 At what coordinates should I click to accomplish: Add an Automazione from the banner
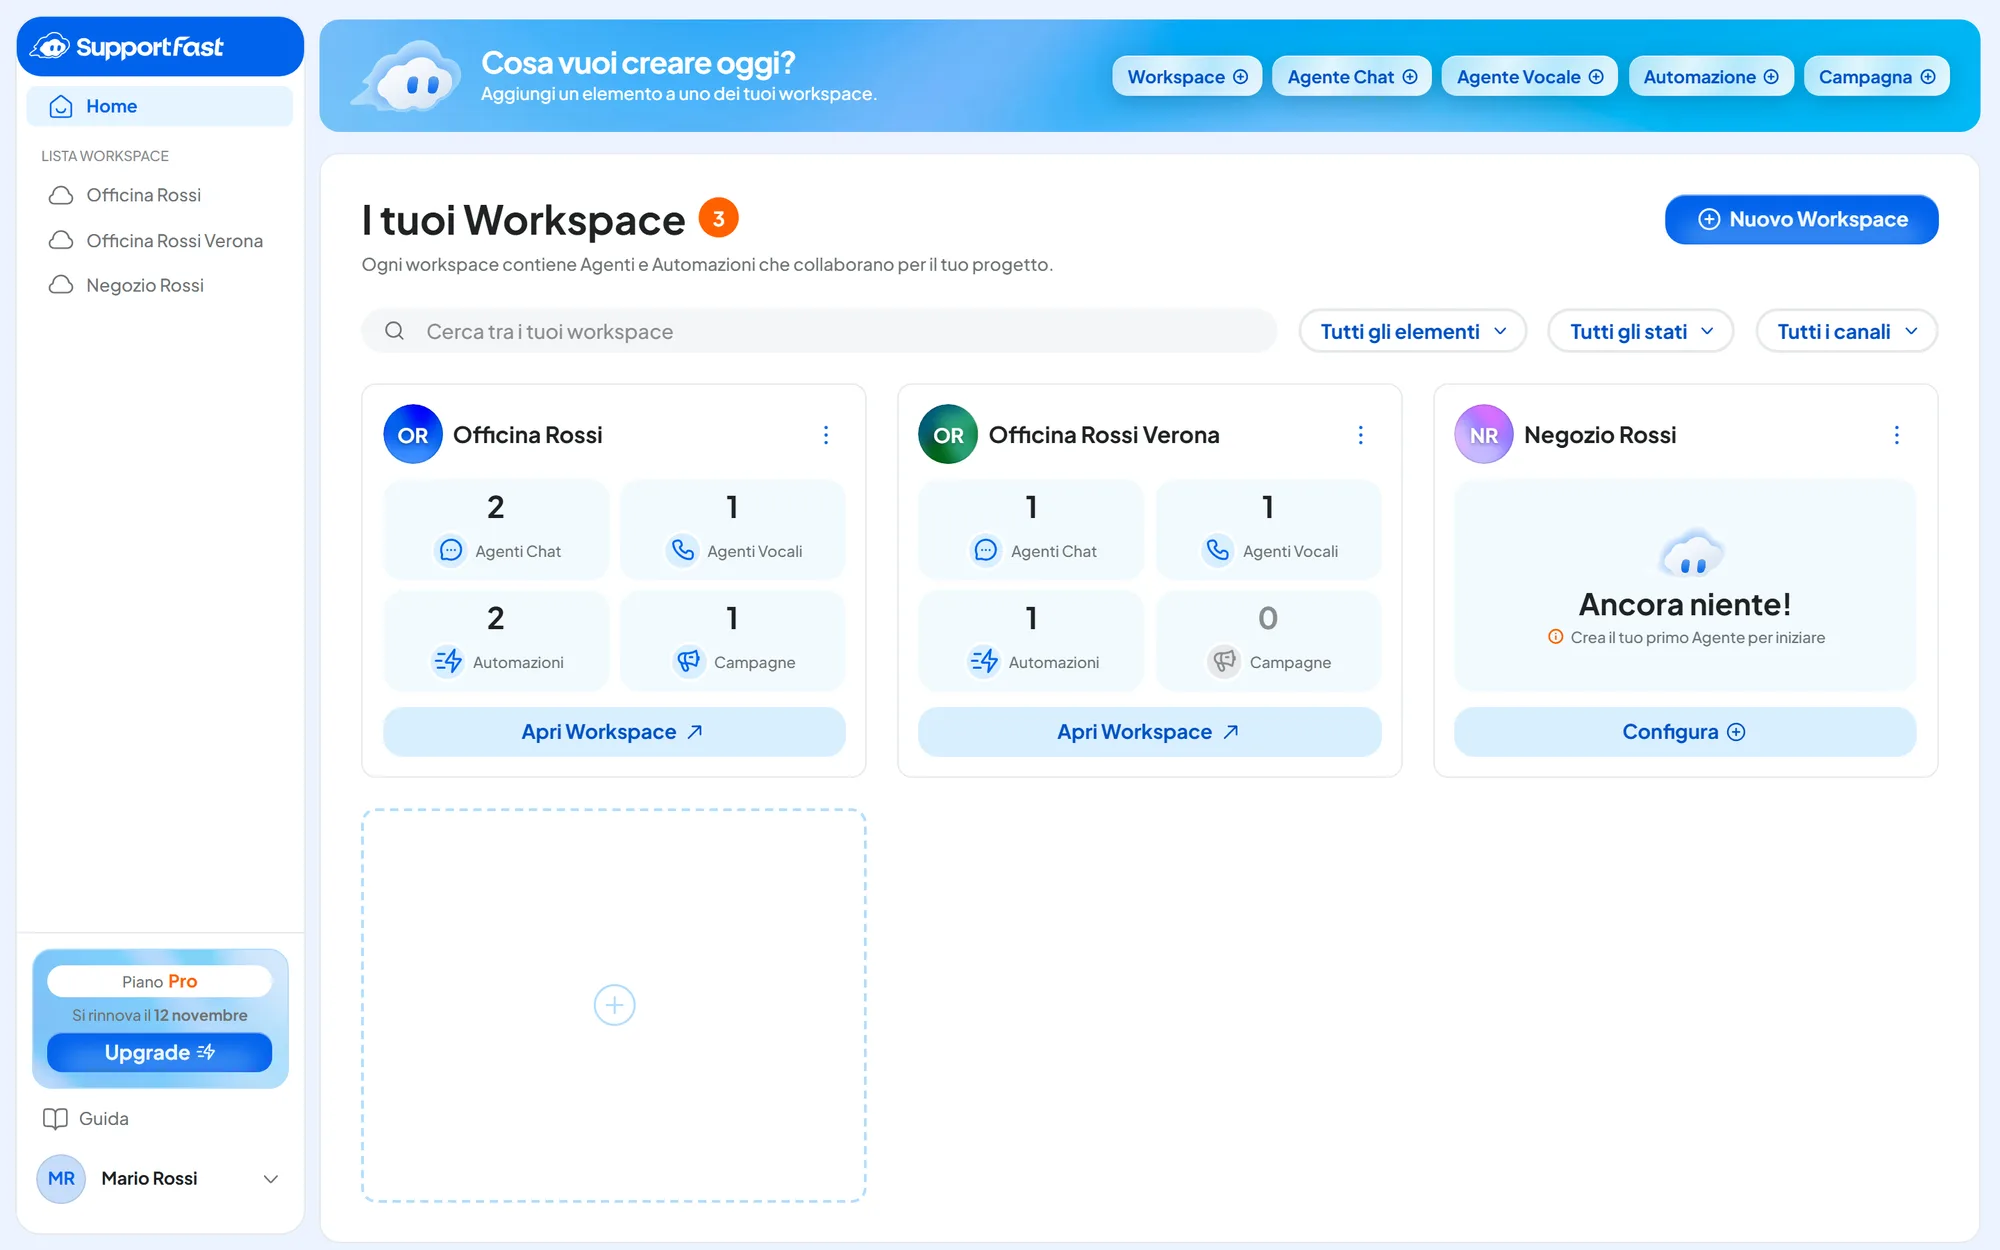(1711, 77)
